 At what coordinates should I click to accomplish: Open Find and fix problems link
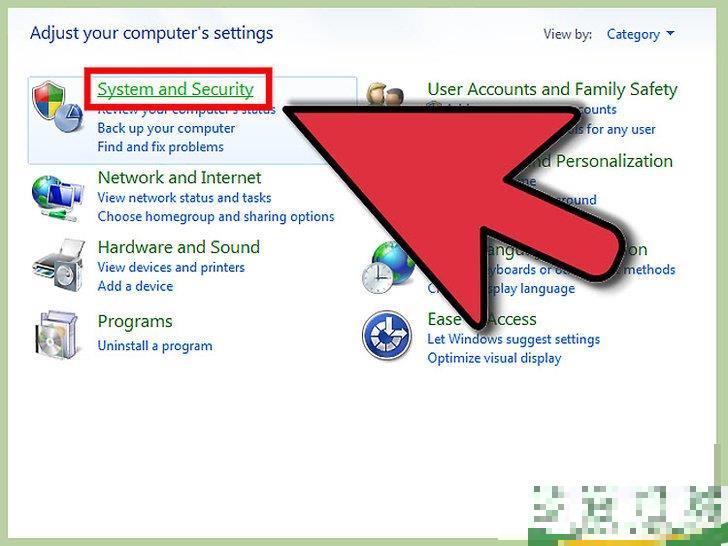pyautogui.click(x=161, y=147)
